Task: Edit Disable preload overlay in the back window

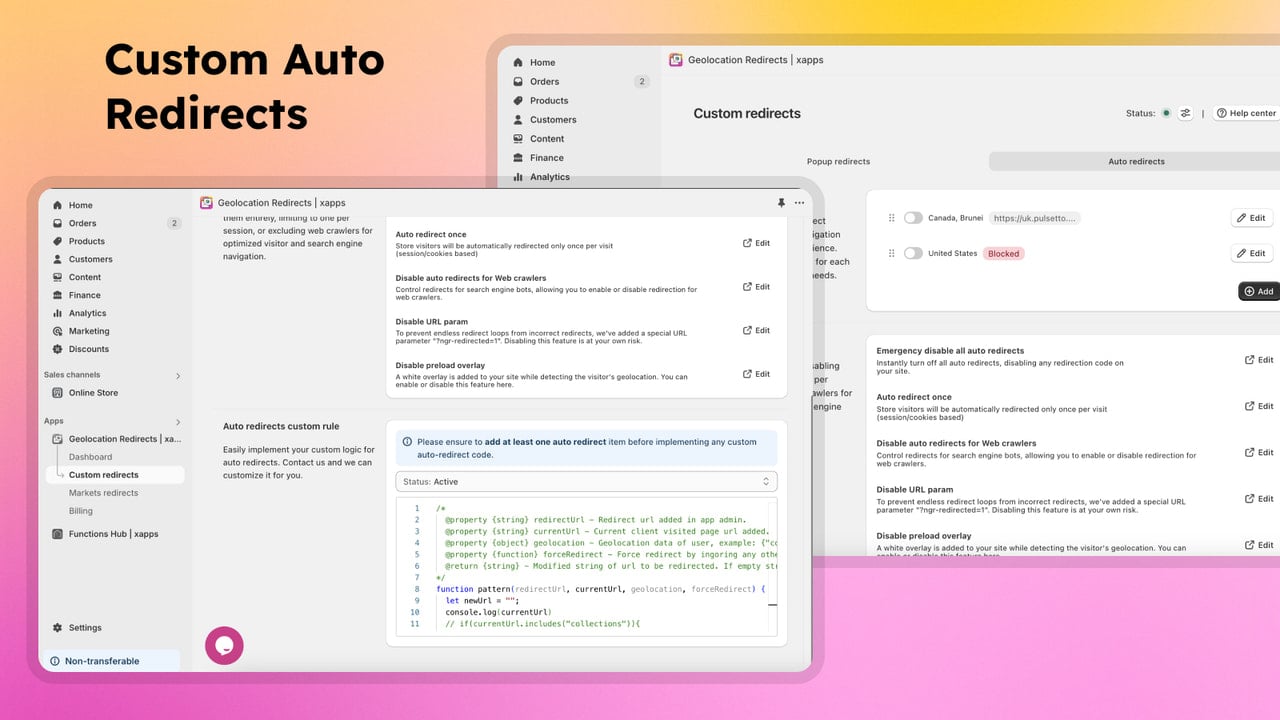Action: (x=1259, y=545)
